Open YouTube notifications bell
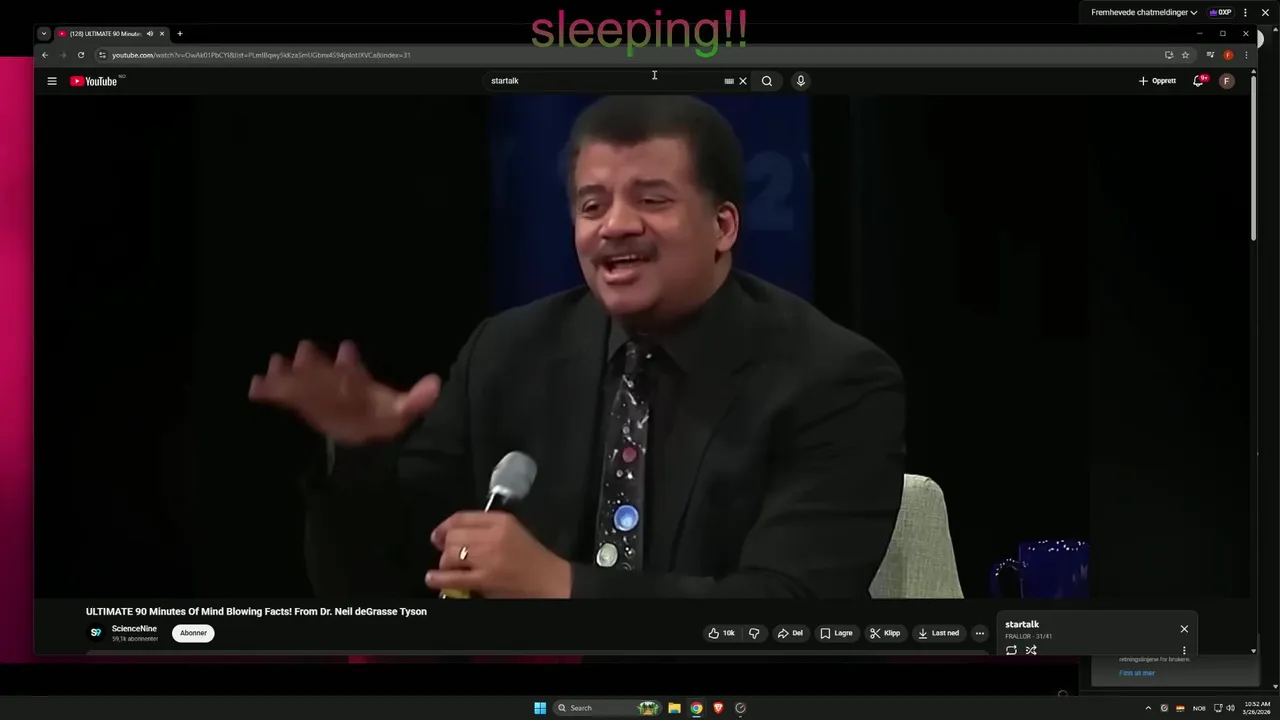The height and width of the screenshot is (720, 1280). click(x=1199, y=81)
